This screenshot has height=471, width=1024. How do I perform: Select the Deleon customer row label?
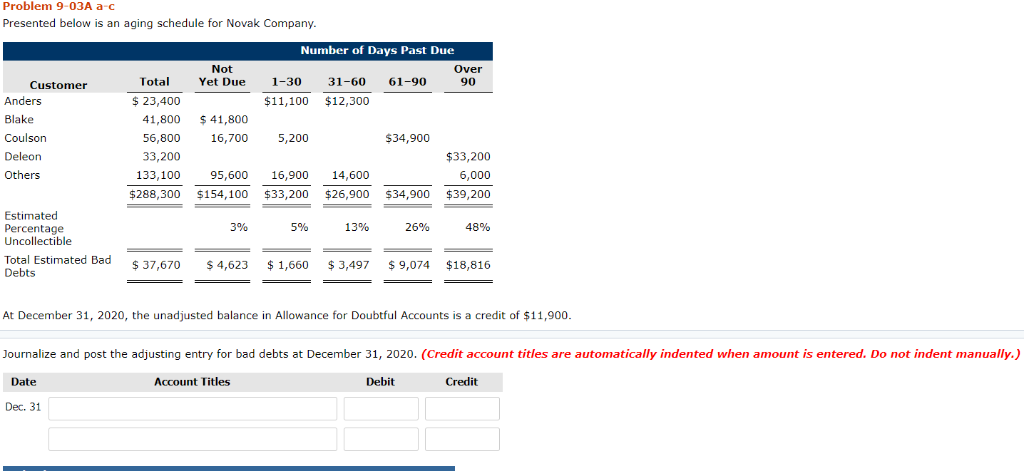pyautogui.click(x=23, y=156)
